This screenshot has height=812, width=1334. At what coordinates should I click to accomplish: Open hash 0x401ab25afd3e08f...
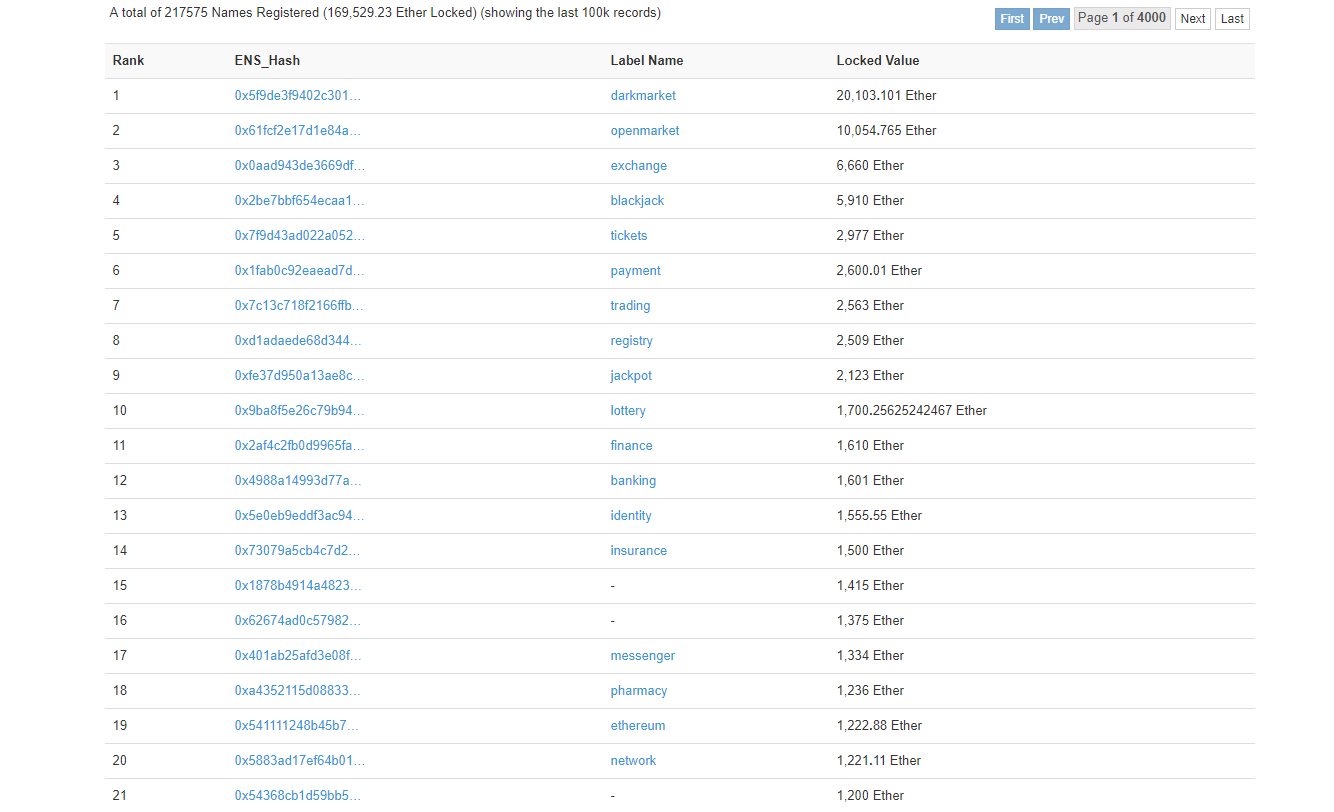(x=297, y=656)
